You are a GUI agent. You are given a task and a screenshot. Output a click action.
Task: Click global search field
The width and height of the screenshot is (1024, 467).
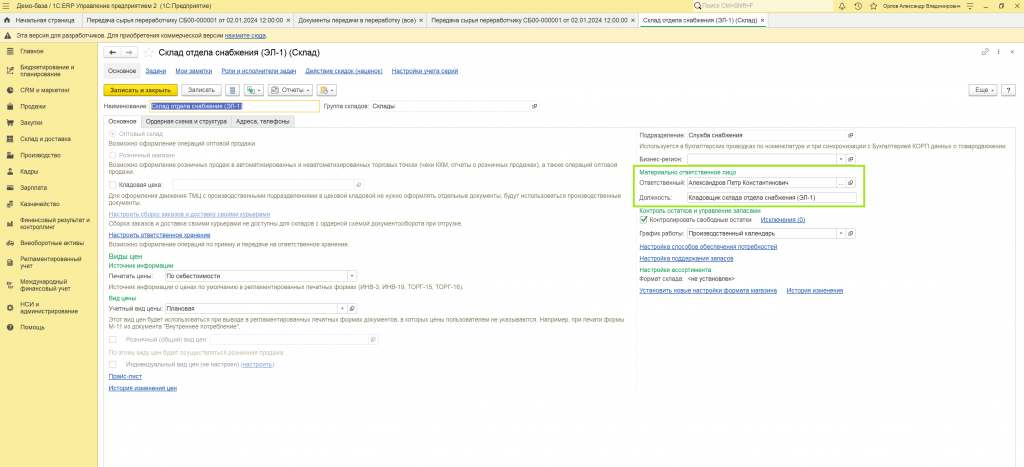pos(763,5)
